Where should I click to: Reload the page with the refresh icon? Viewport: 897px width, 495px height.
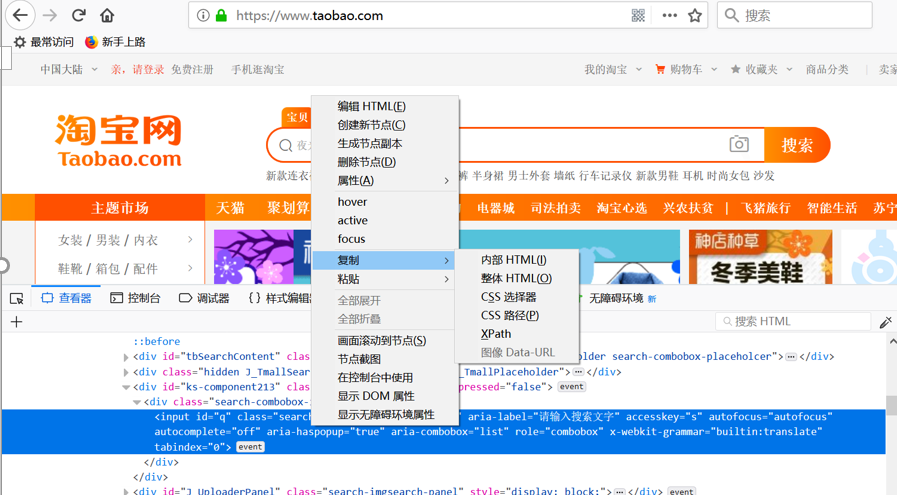79,15
